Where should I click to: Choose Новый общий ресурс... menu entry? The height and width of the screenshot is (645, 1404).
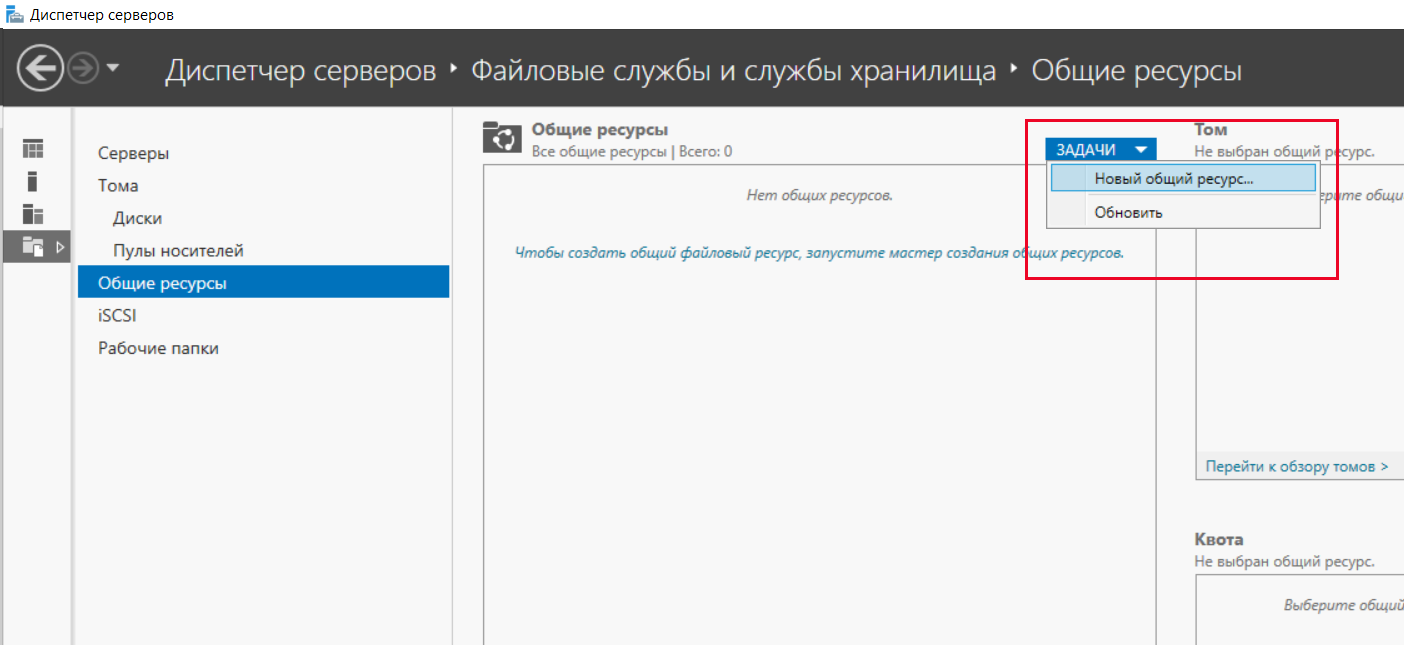(1183, 179)
